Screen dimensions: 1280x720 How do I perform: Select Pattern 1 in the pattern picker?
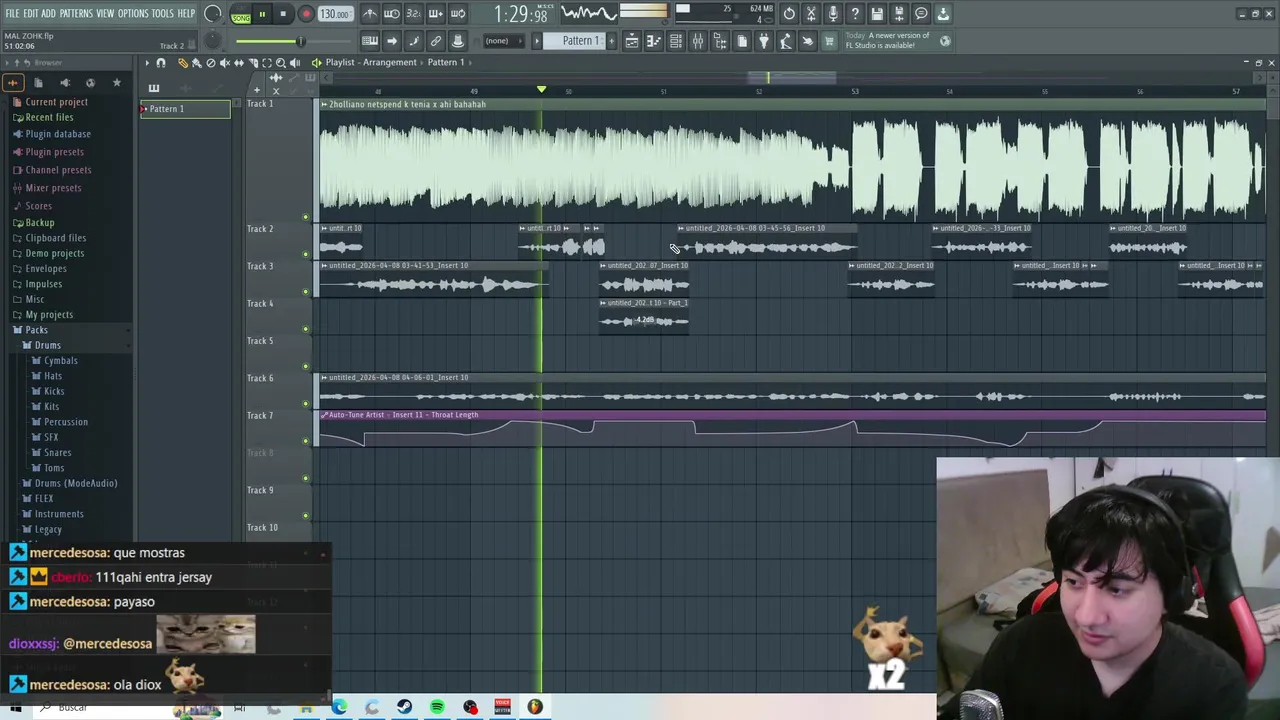pyautogui.click(x=185, y=109)
